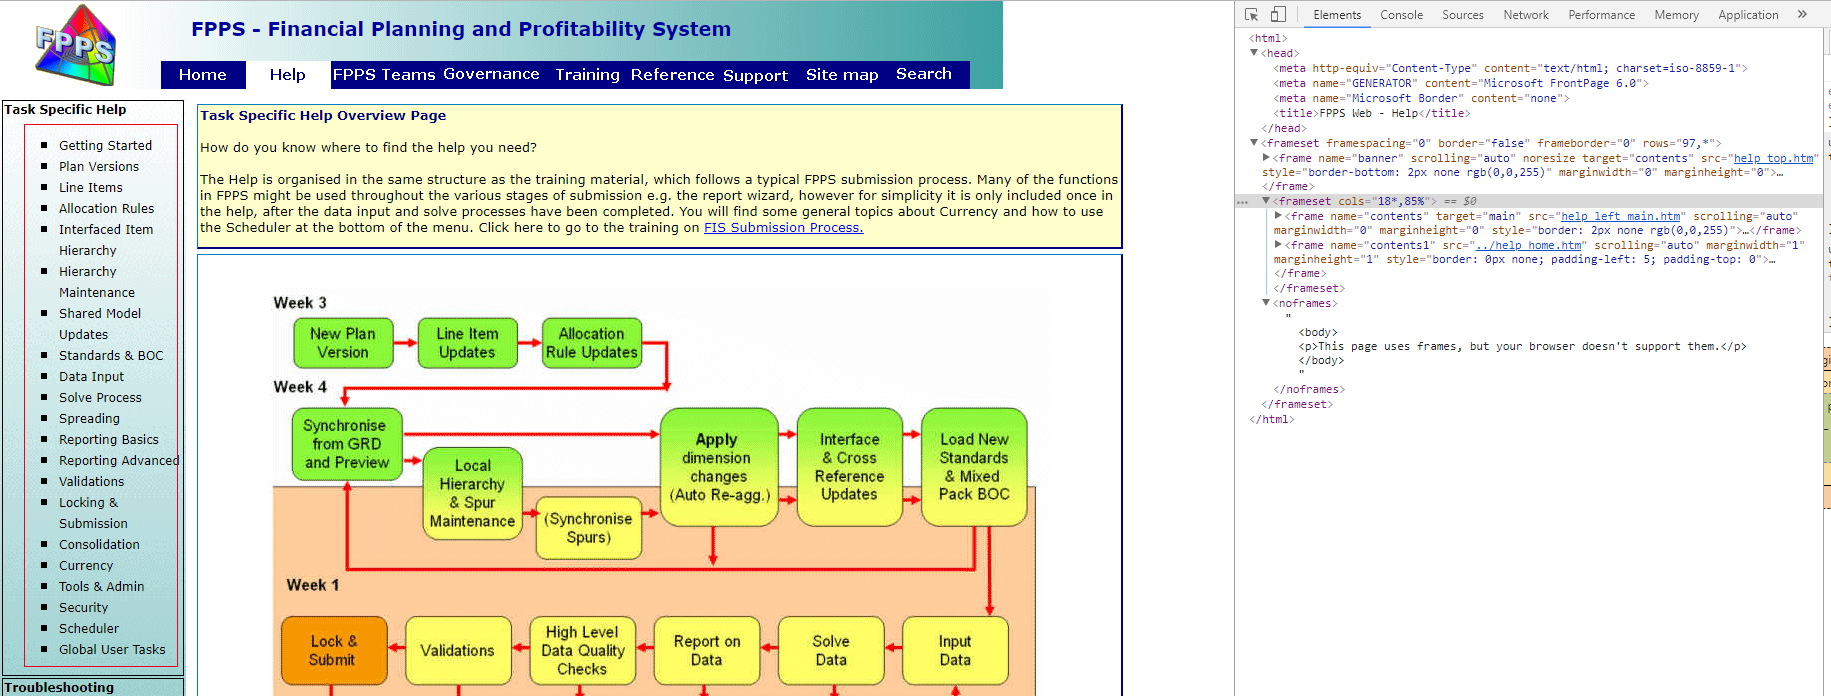Switch to the Network tab
This screenshot has width=1831, height=696.
(x=1525, y=15)
